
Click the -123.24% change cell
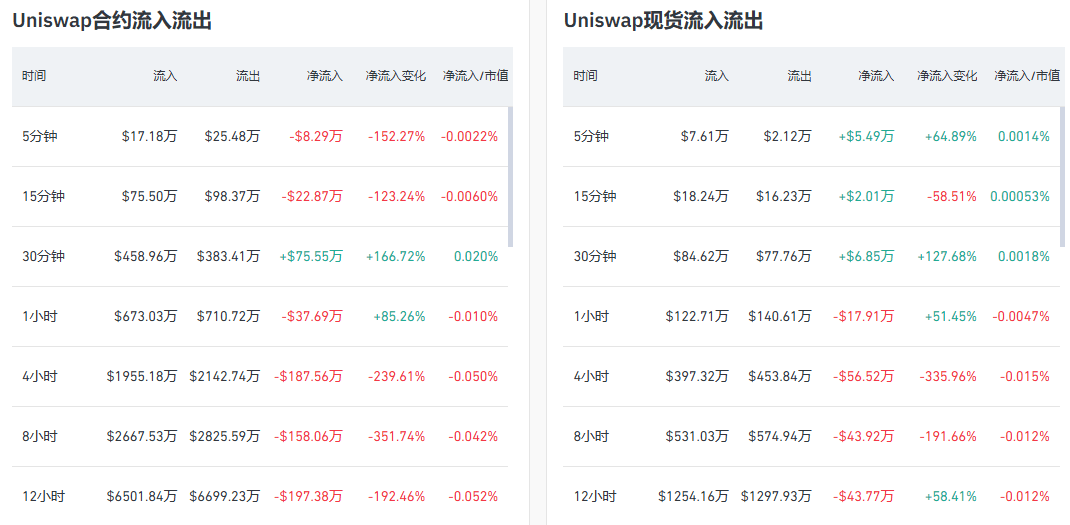[396, 197]
